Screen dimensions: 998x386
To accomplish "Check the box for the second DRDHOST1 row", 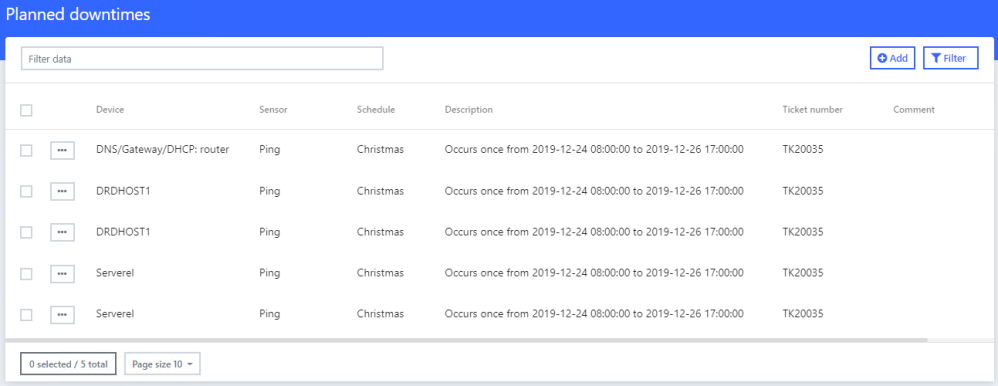I will (x=26, y=232).
